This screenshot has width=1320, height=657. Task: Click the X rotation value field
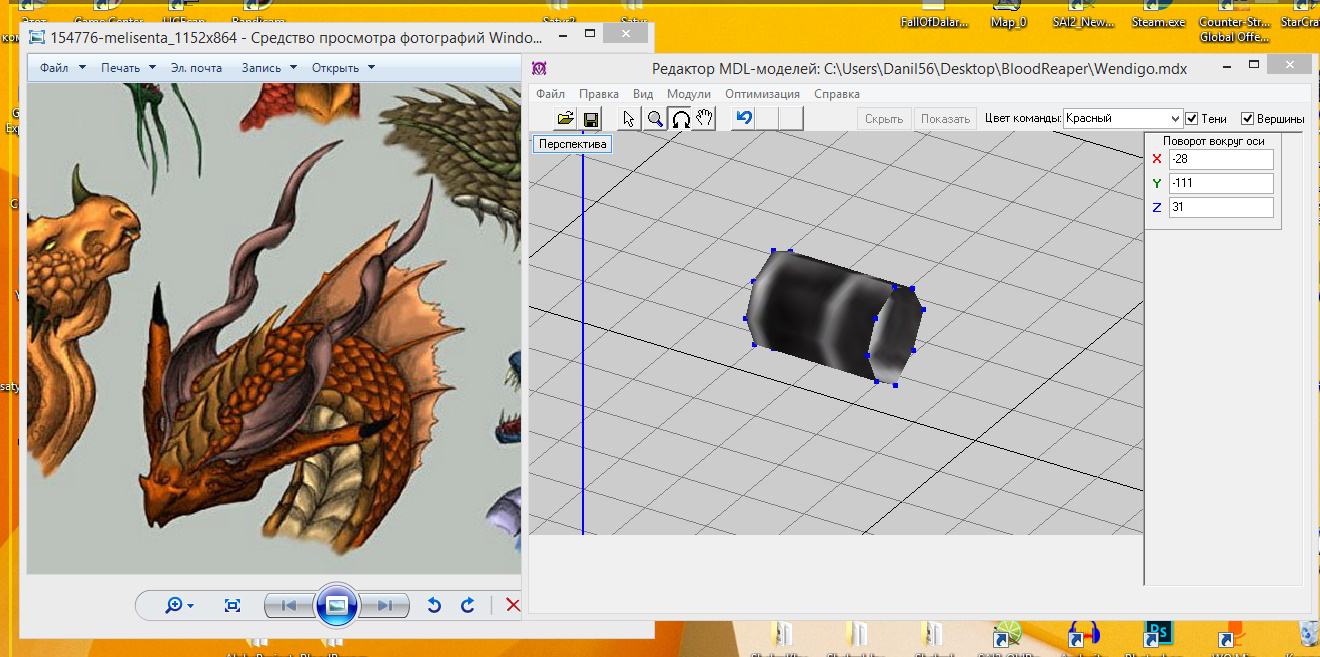(x=1221, y=160)
